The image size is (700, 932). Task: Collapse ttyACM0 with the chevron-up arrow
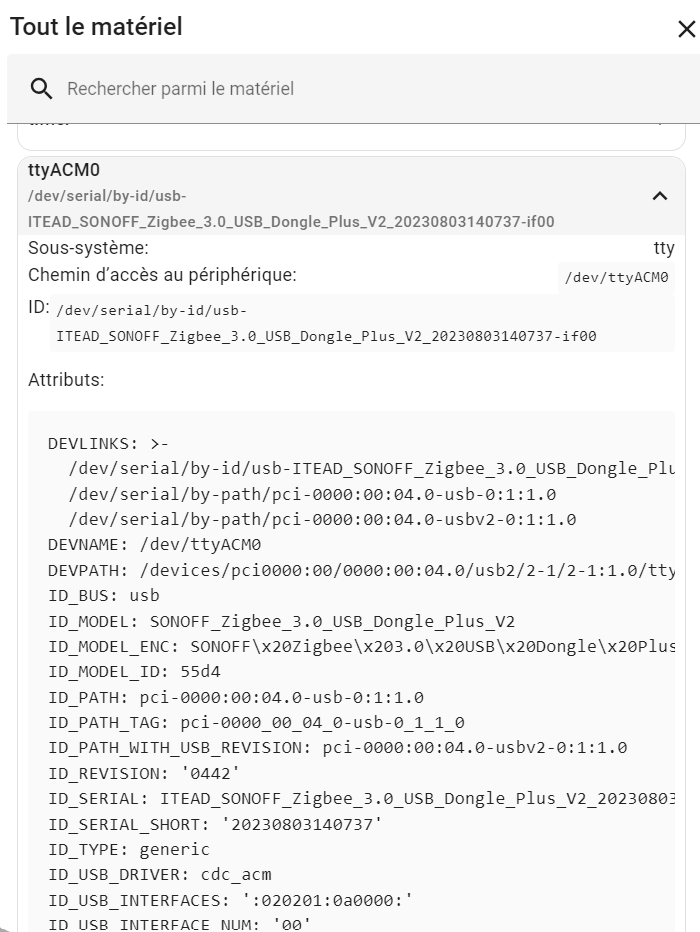tap(660, 196)
